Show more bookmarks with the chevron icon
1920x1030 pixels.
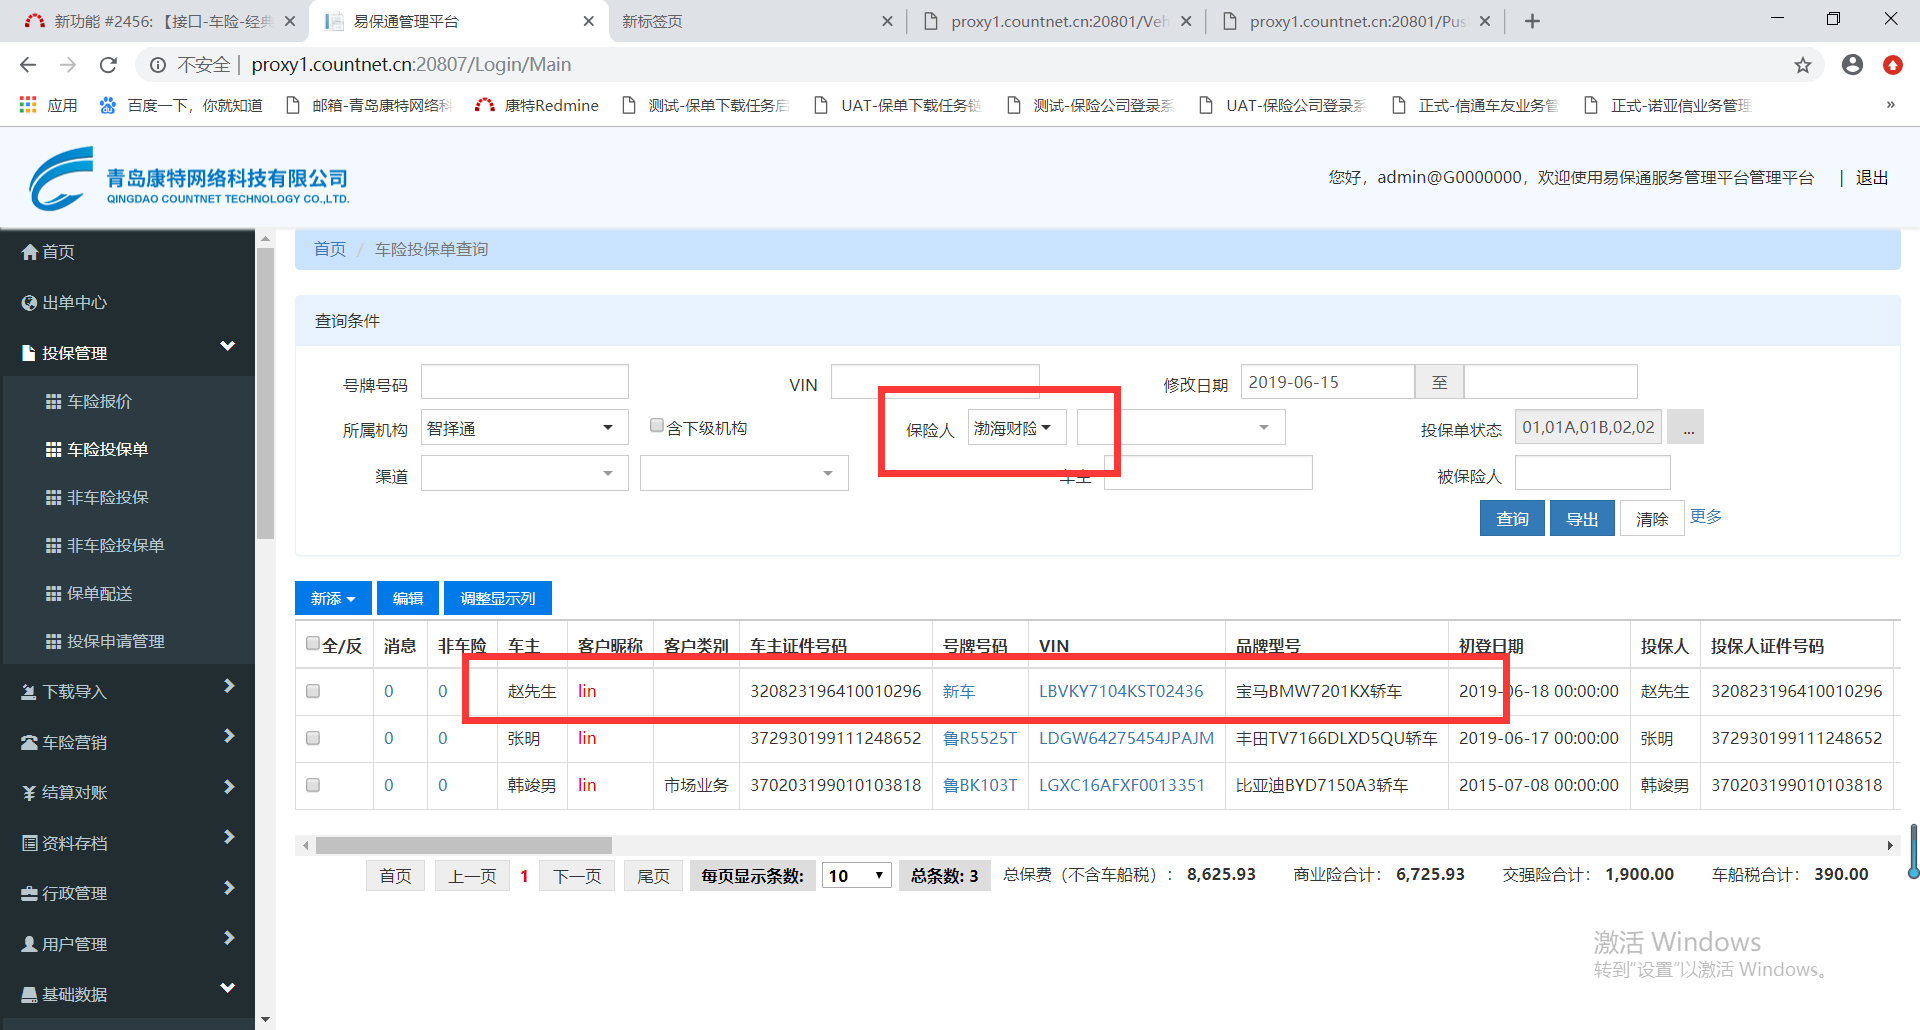click(x=1890, y=105)
